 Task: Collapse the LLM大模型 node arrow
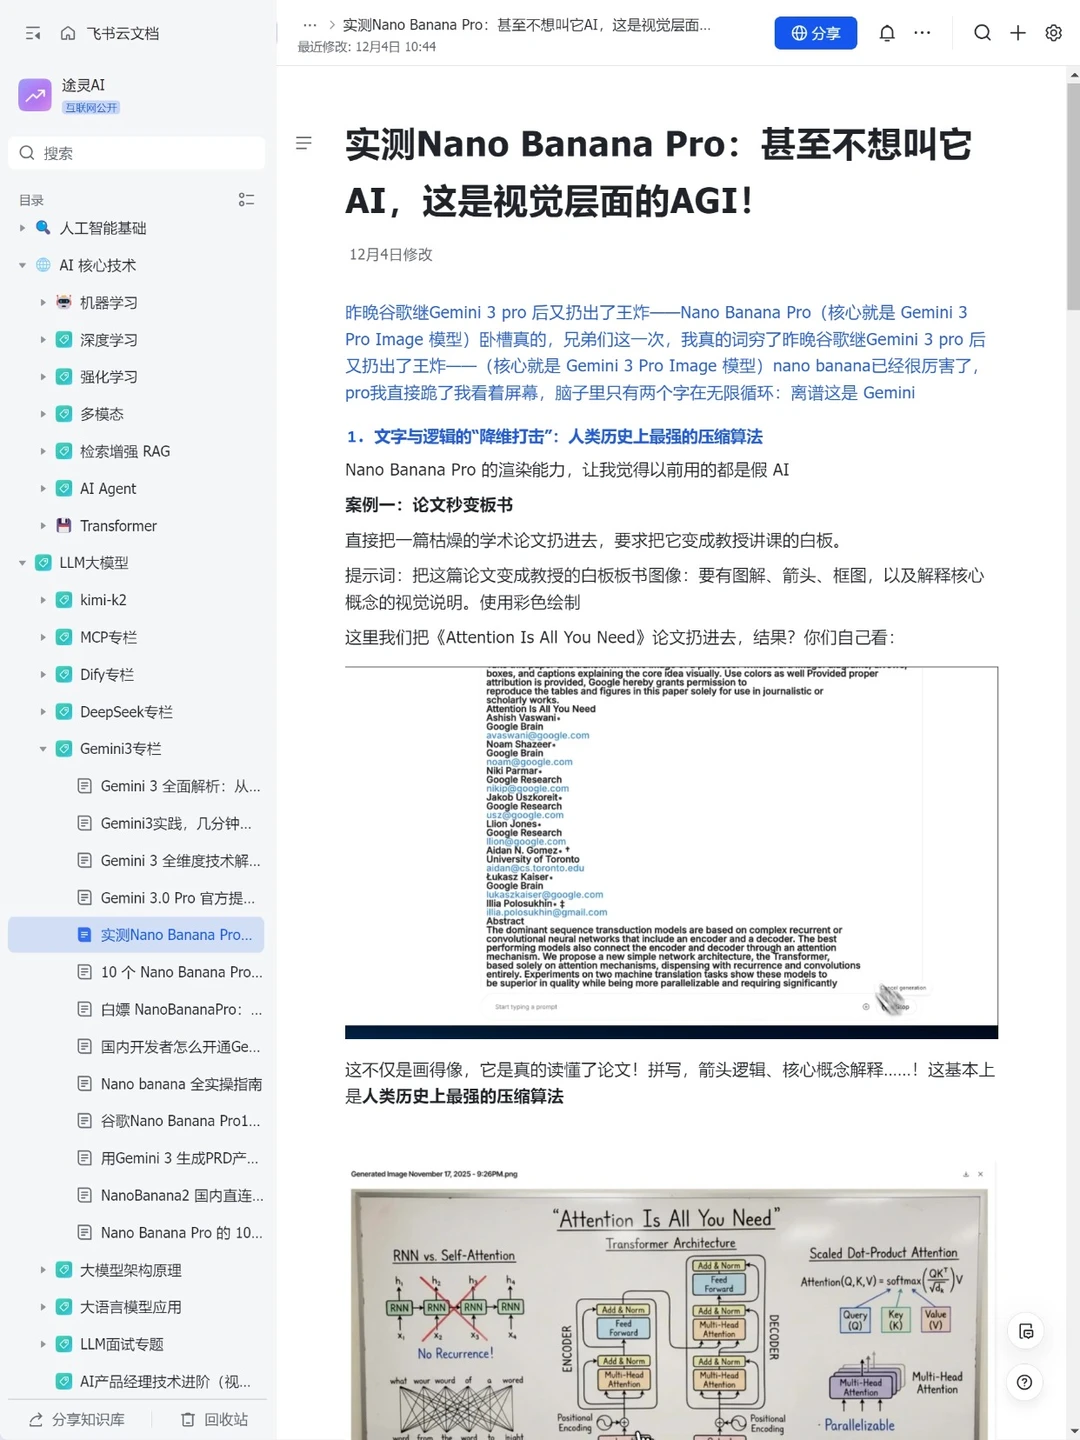22,563
